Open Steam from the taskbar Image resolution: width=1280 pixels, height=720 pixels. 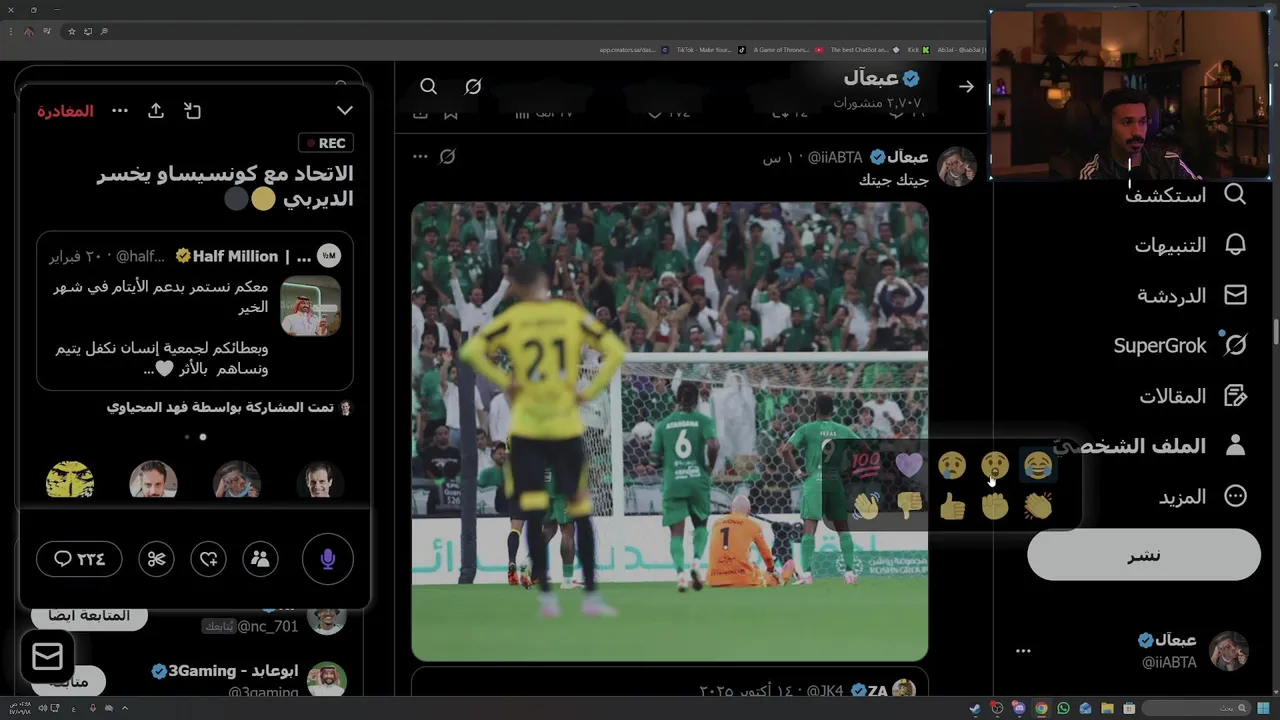pyautogui.click(x=973, y=708)
